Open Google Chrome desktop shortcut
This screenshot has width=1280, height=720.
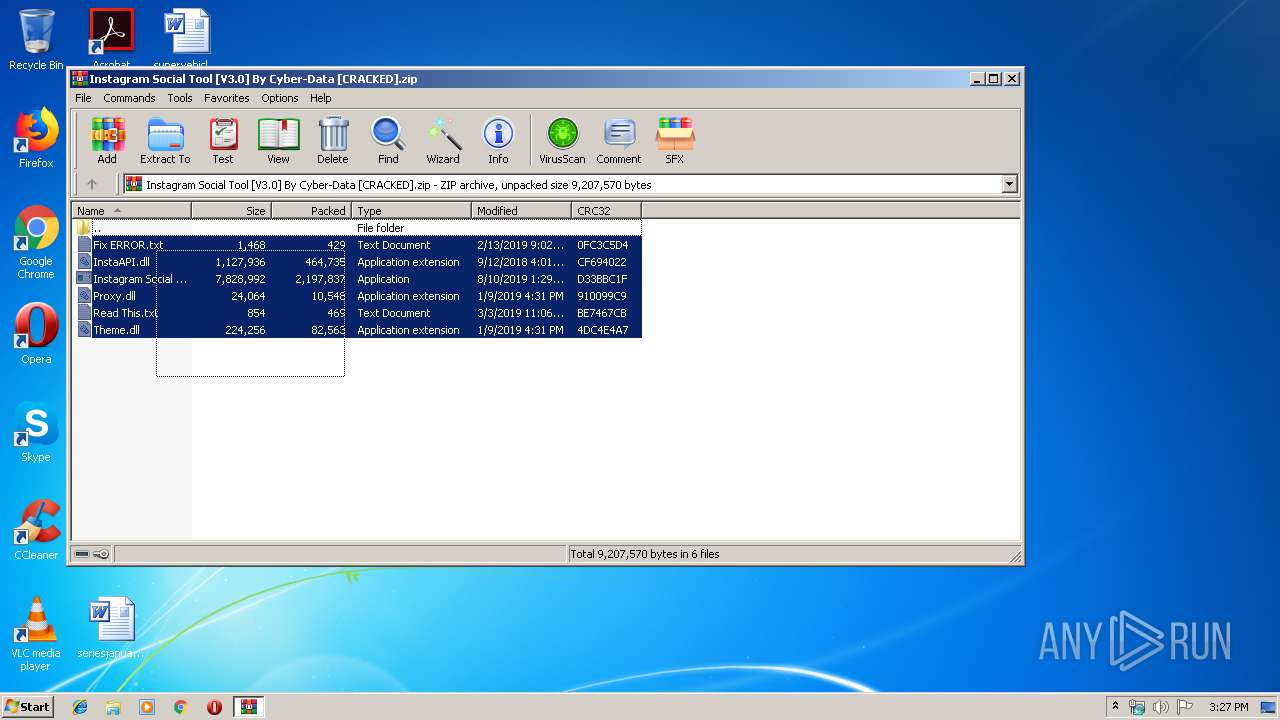36,242
